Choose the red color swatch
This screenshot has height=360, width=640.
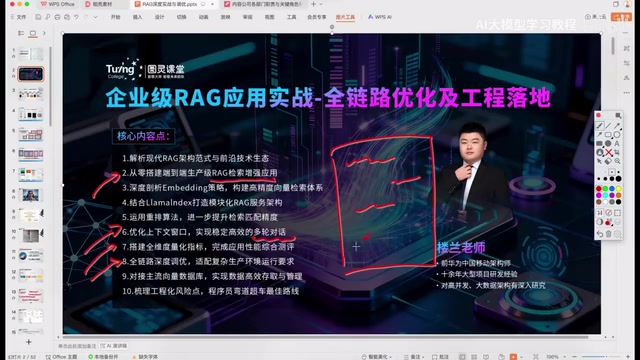click(598, 188)
